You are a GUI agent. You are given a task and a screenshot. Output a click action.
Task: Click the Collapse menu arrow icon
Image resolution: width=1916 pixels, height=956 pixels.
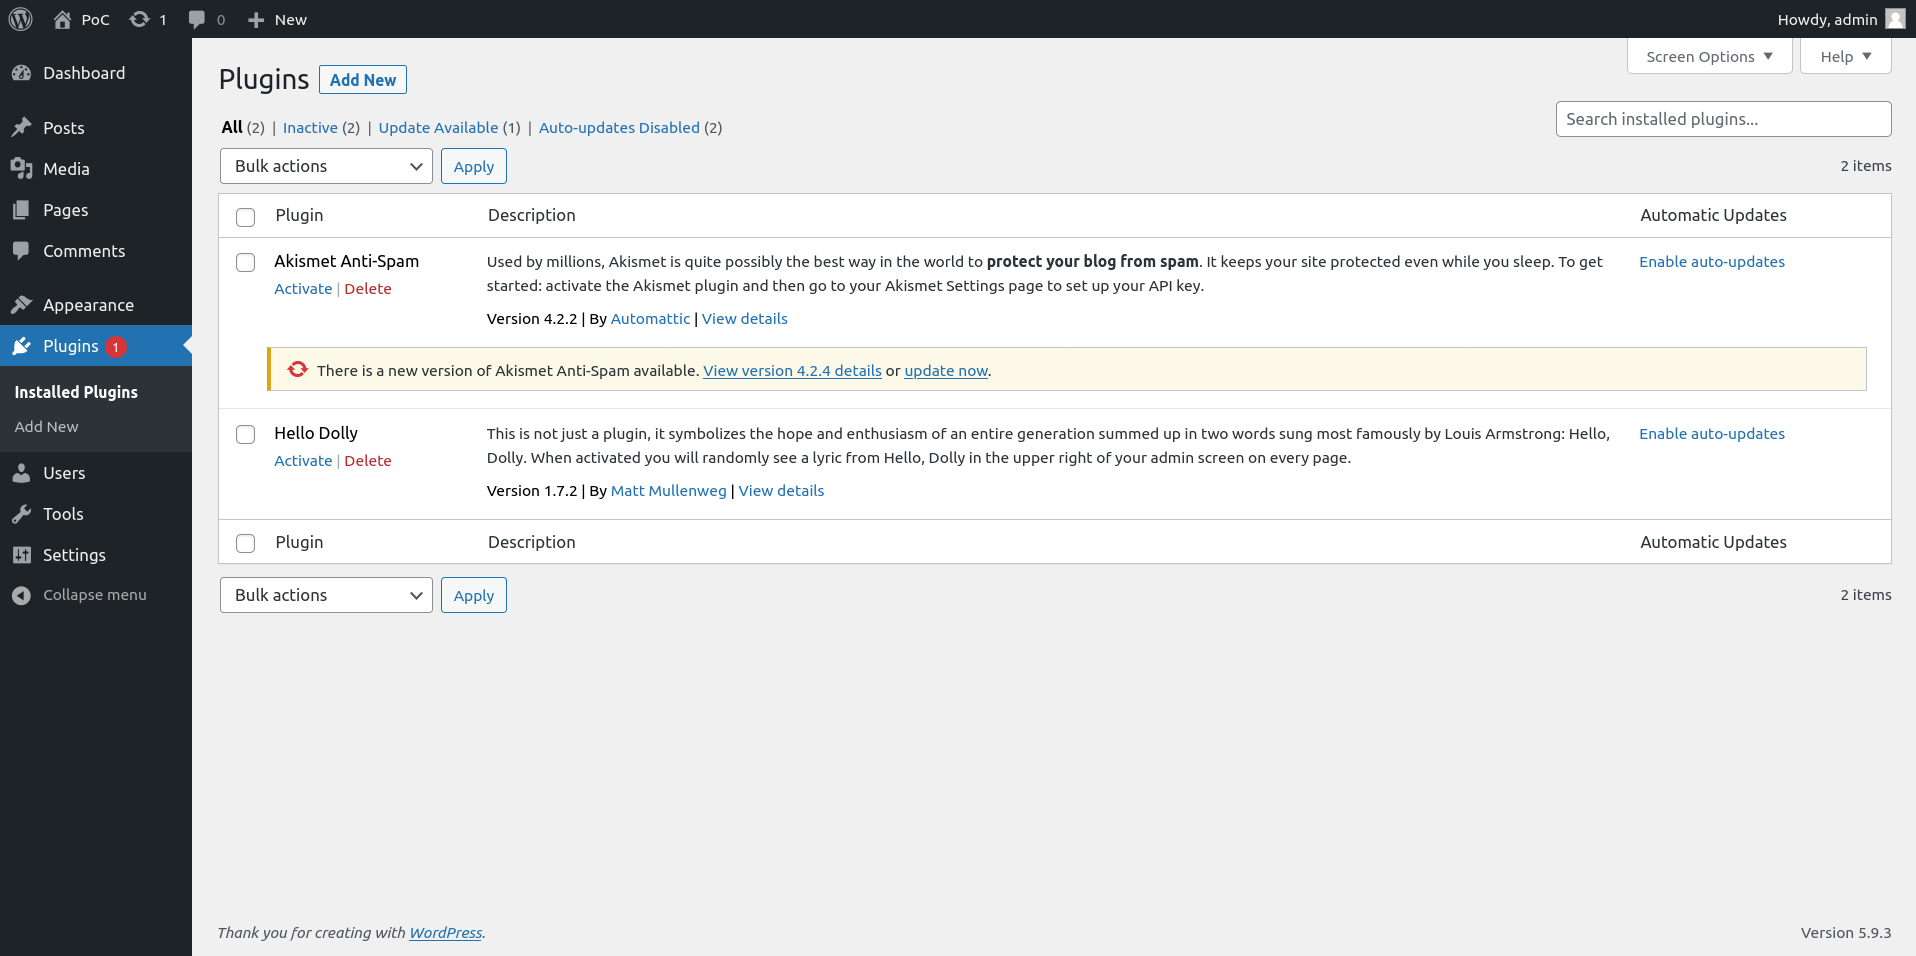tap(21, 595)
